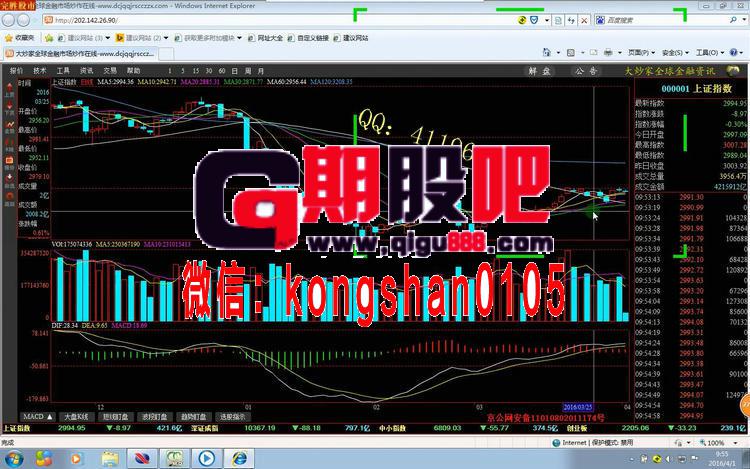The width and height of the screenshot is (750, 469).
Task: Click the printer icon in command bar
Action: (x=608, y=53)
